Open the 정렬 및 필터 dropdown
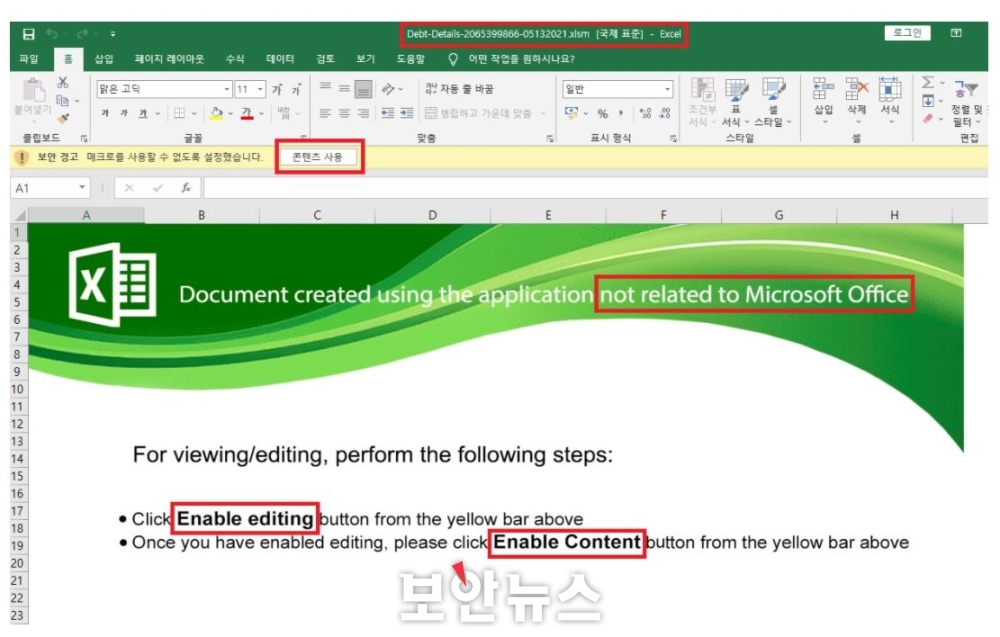 (x=967, y=102)
